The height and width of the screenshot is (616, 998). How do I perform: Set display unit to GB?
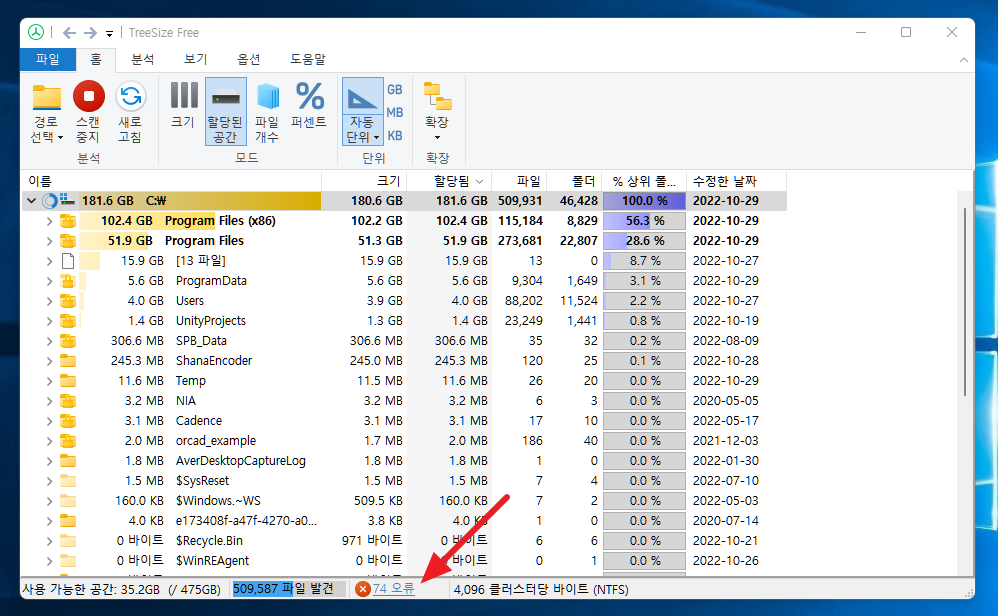point(395,90)
